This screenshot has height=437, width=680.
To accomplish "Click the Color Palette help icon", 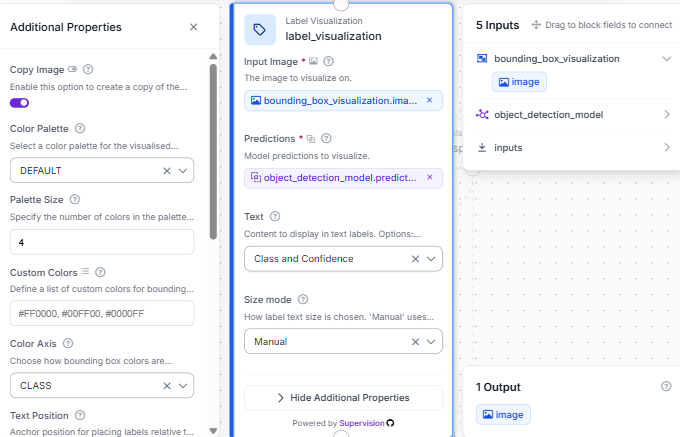I will pyautogui.click(x=80, y=128).
